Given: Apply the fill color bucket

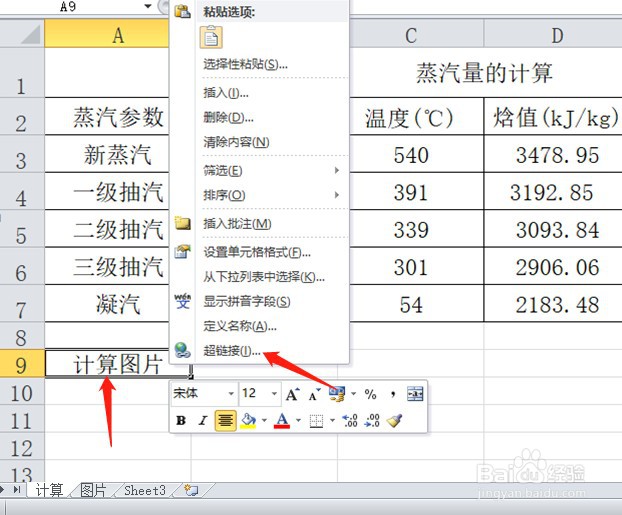Looking at the screenshot, I should 248,421.
